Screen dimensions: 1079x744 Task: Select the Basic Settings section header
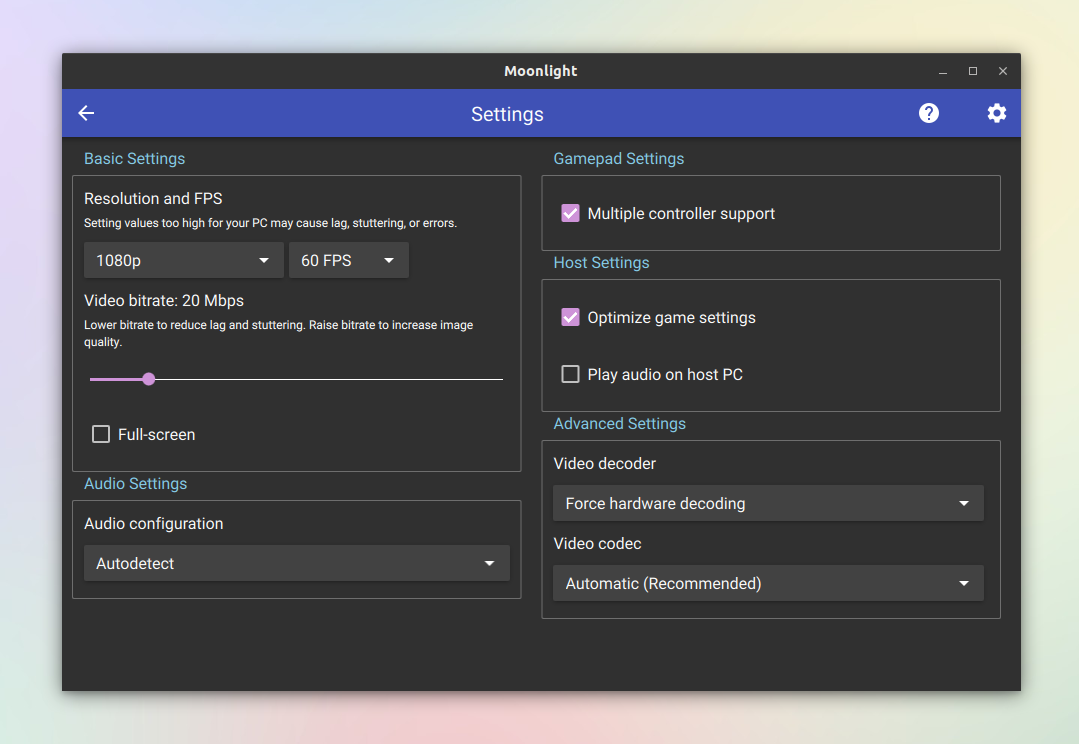click(x=134, y=158)
